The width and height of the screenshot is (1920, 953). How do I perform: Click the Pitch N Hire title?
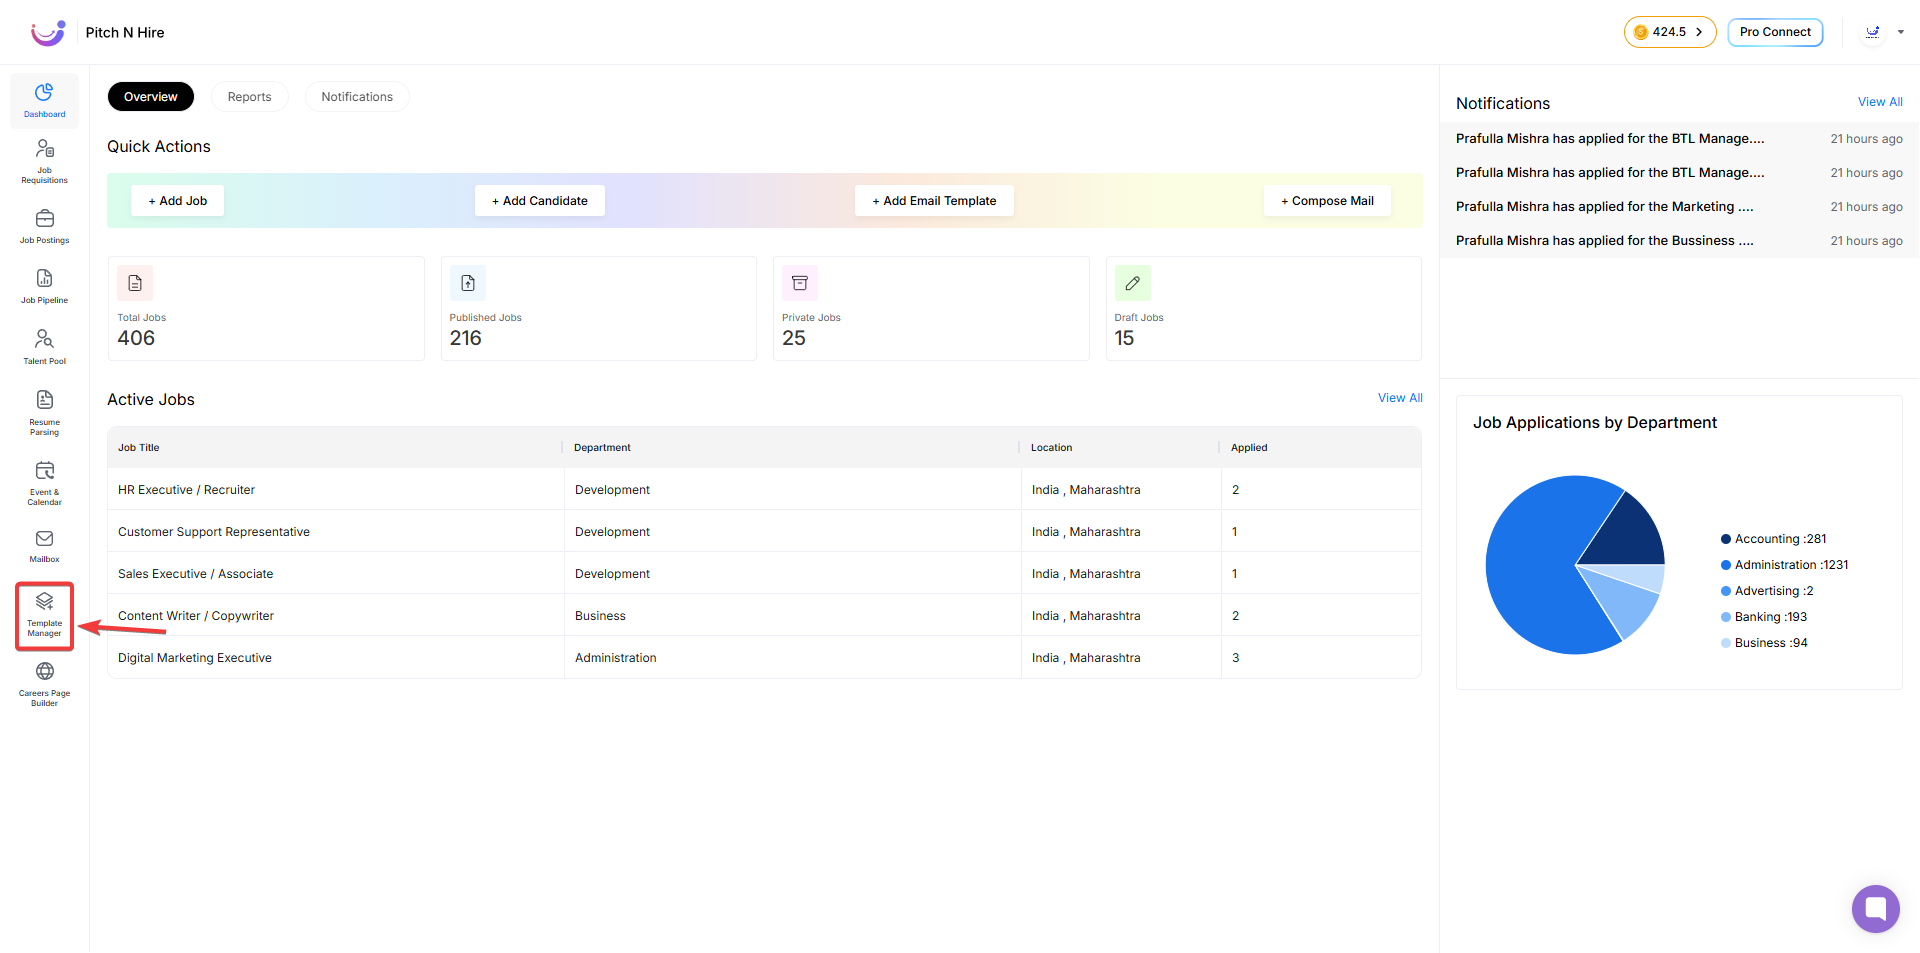[x=125, y=32]
